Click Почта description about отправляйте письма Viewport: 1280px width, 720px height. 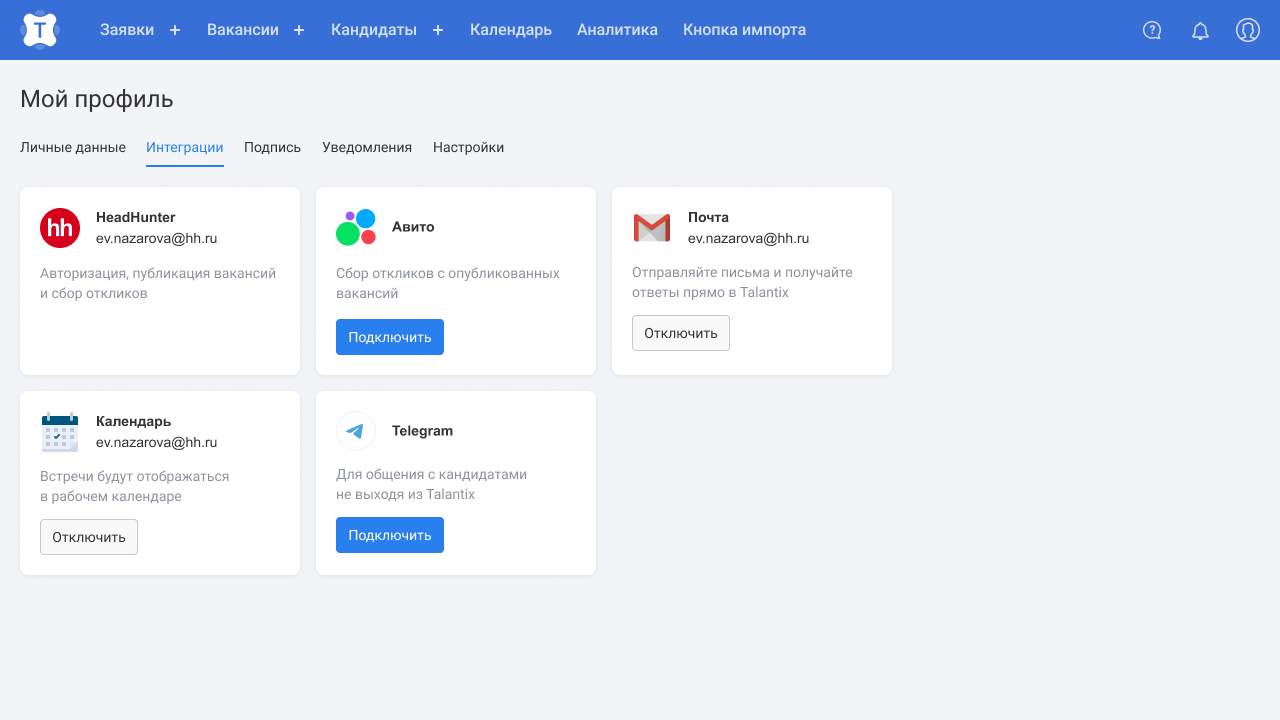coord(742,282)
